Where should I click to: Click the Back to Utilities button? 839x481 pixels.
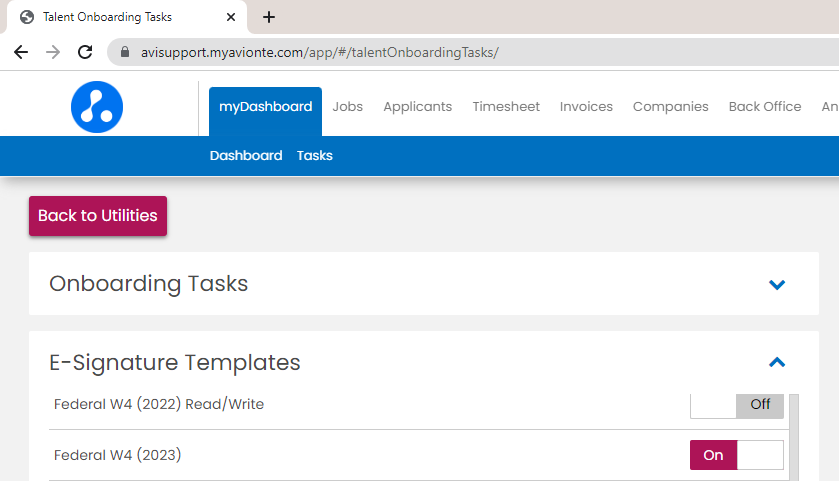click(98, 216)
